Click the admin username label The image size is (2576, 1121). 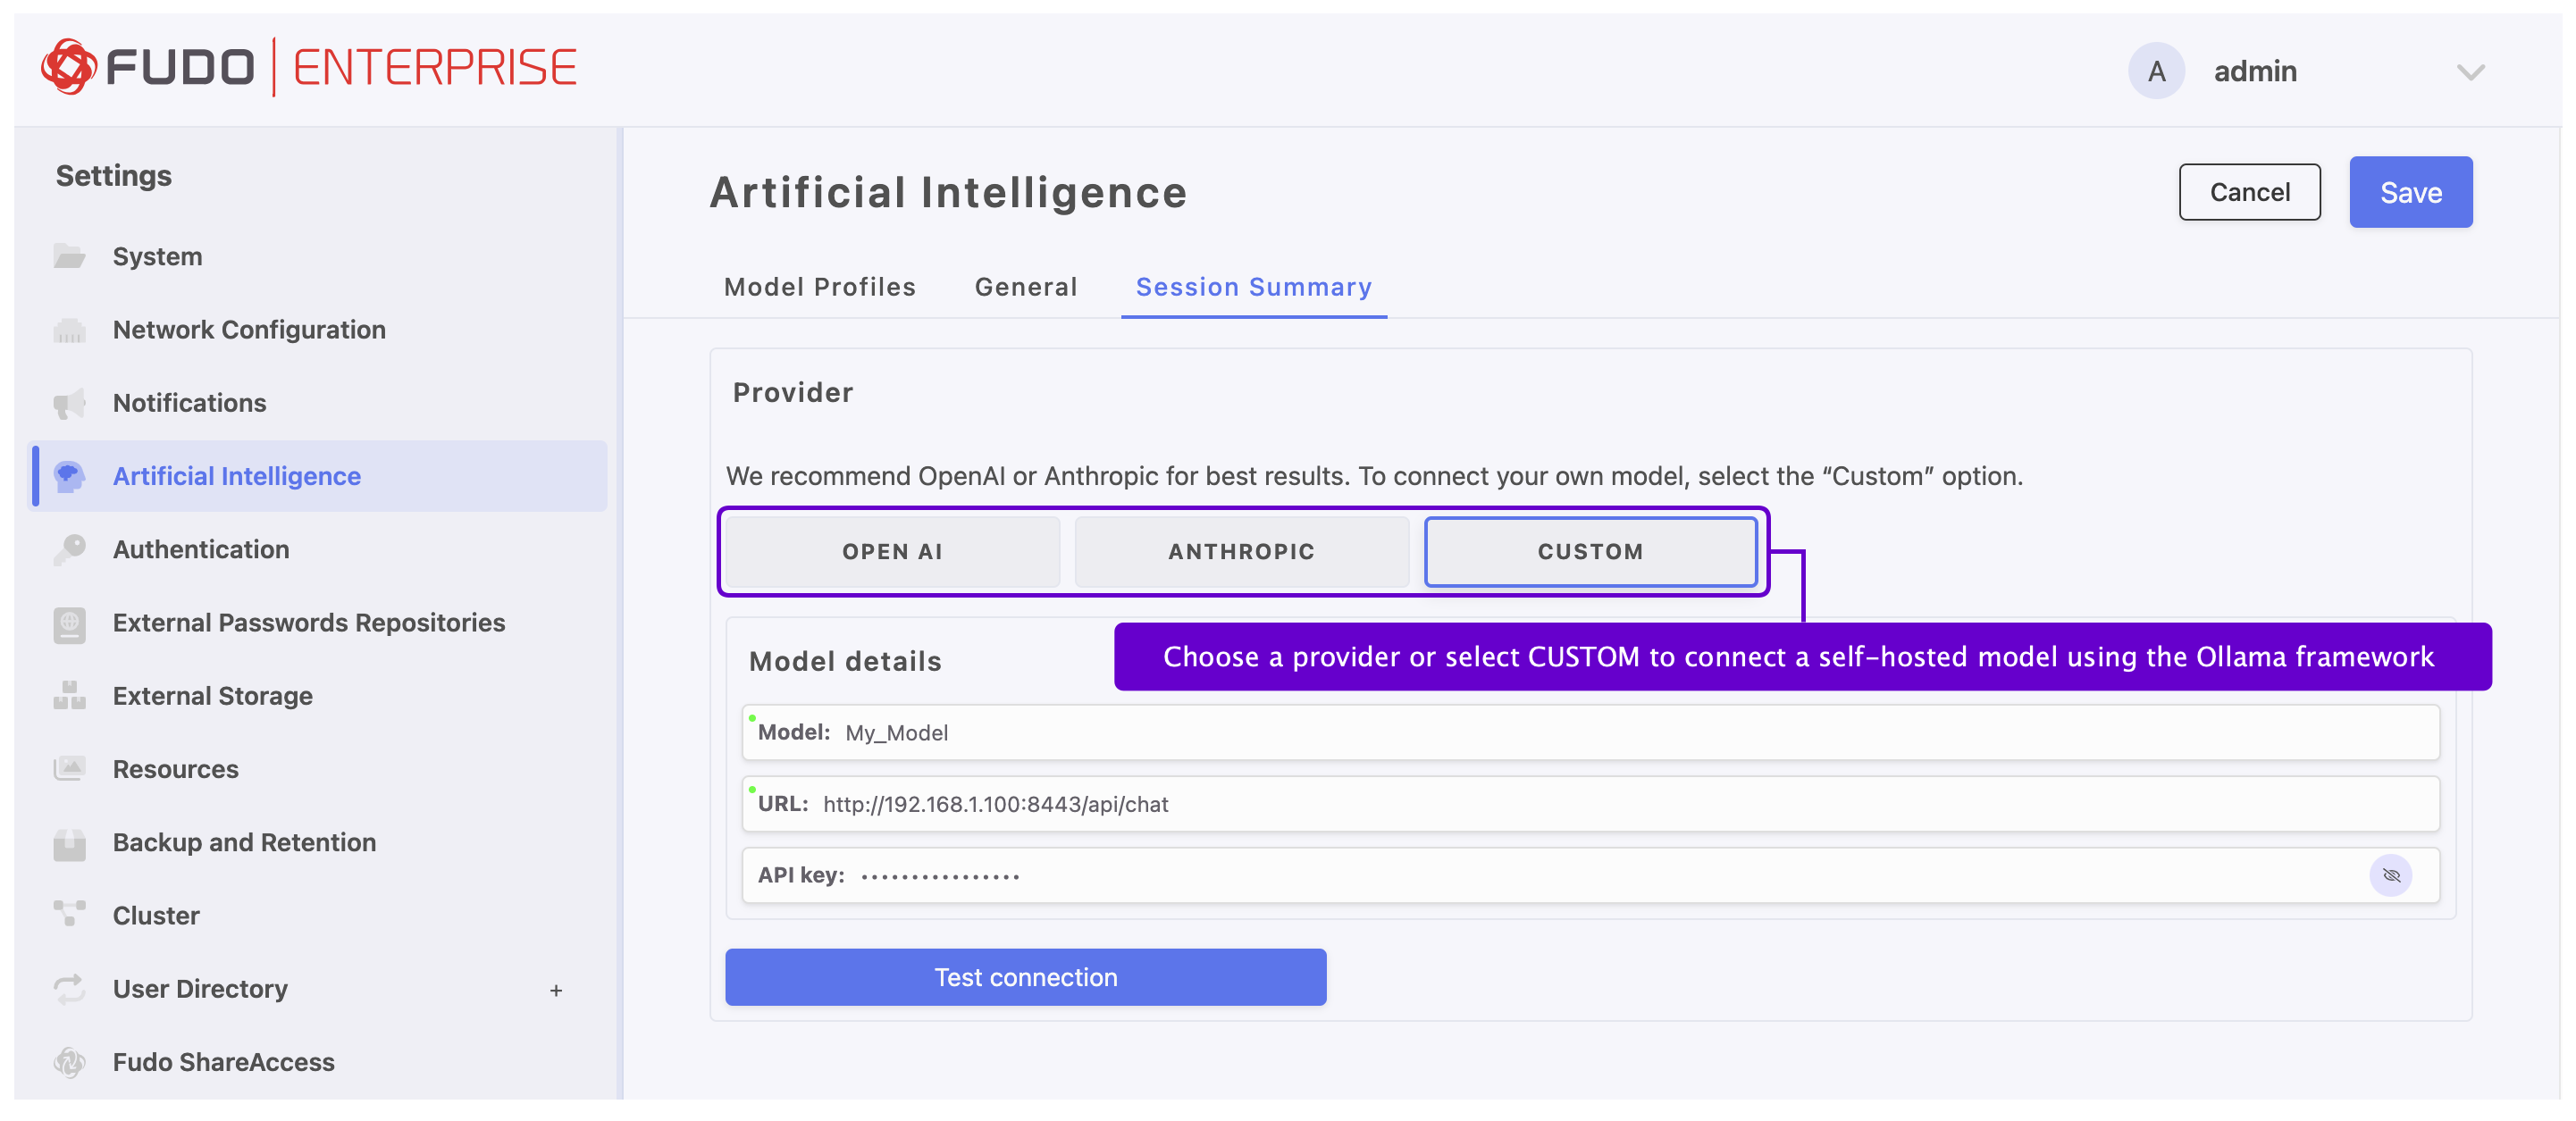click(2255, 72)
